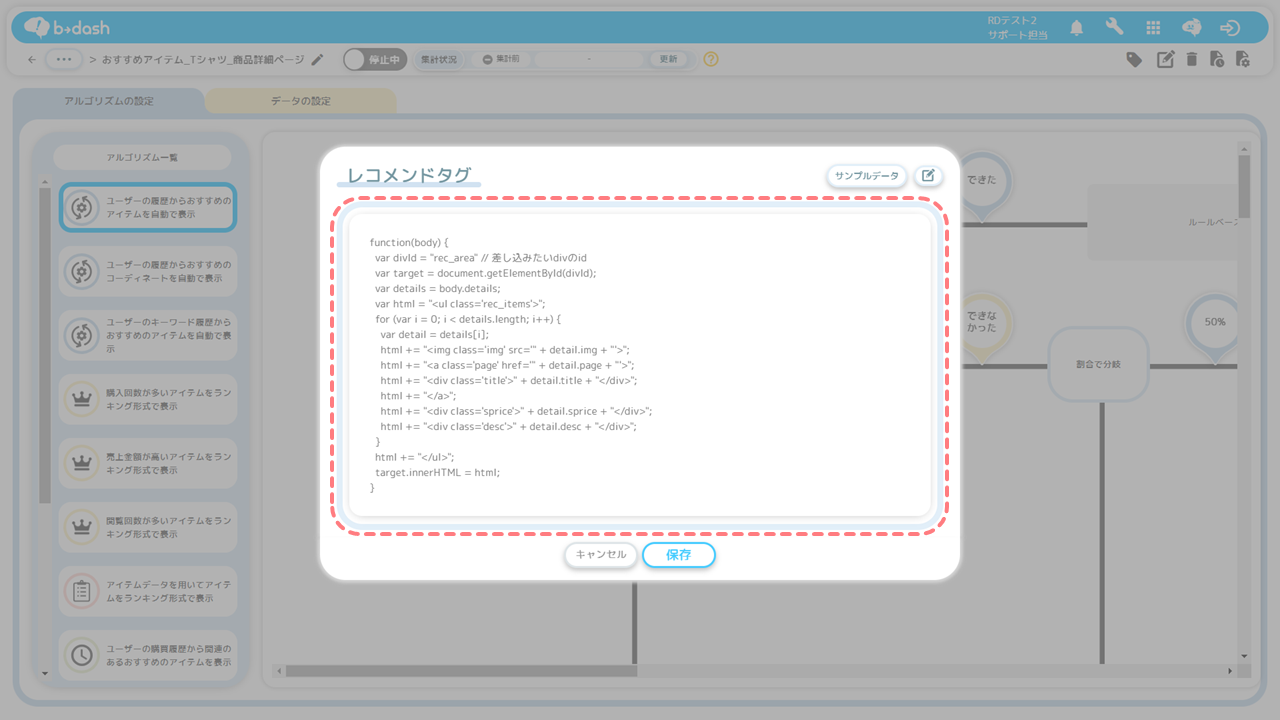Select ユーザーの購買履歴から関連 algorithm
The image size is (1280, 720).
coord(148,655)
